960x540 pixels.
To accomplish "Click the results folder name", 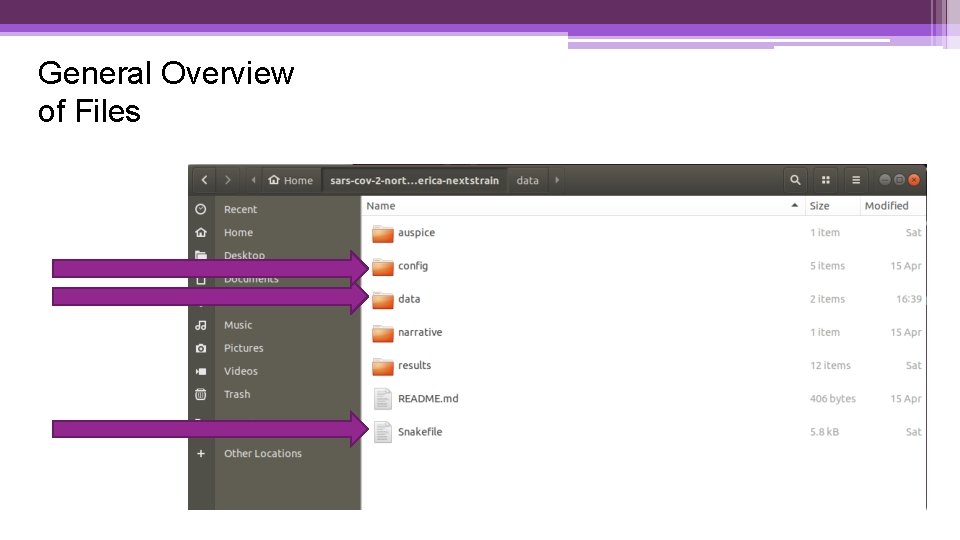I will 414,365.
